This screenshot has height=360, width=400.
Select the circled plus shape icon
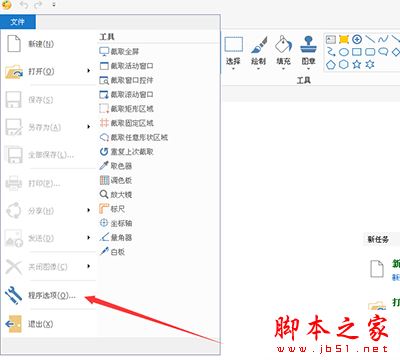pyautogui.click(x=357, y=40)
